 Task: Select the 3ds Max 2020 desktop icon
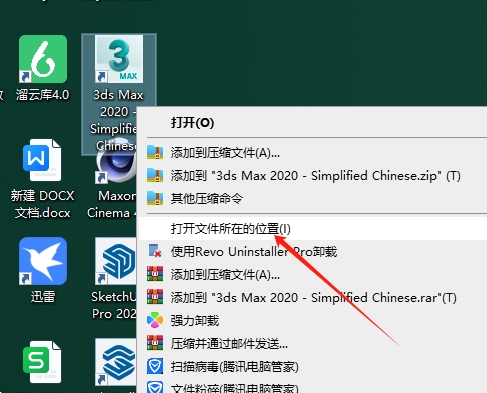point(119,94)
